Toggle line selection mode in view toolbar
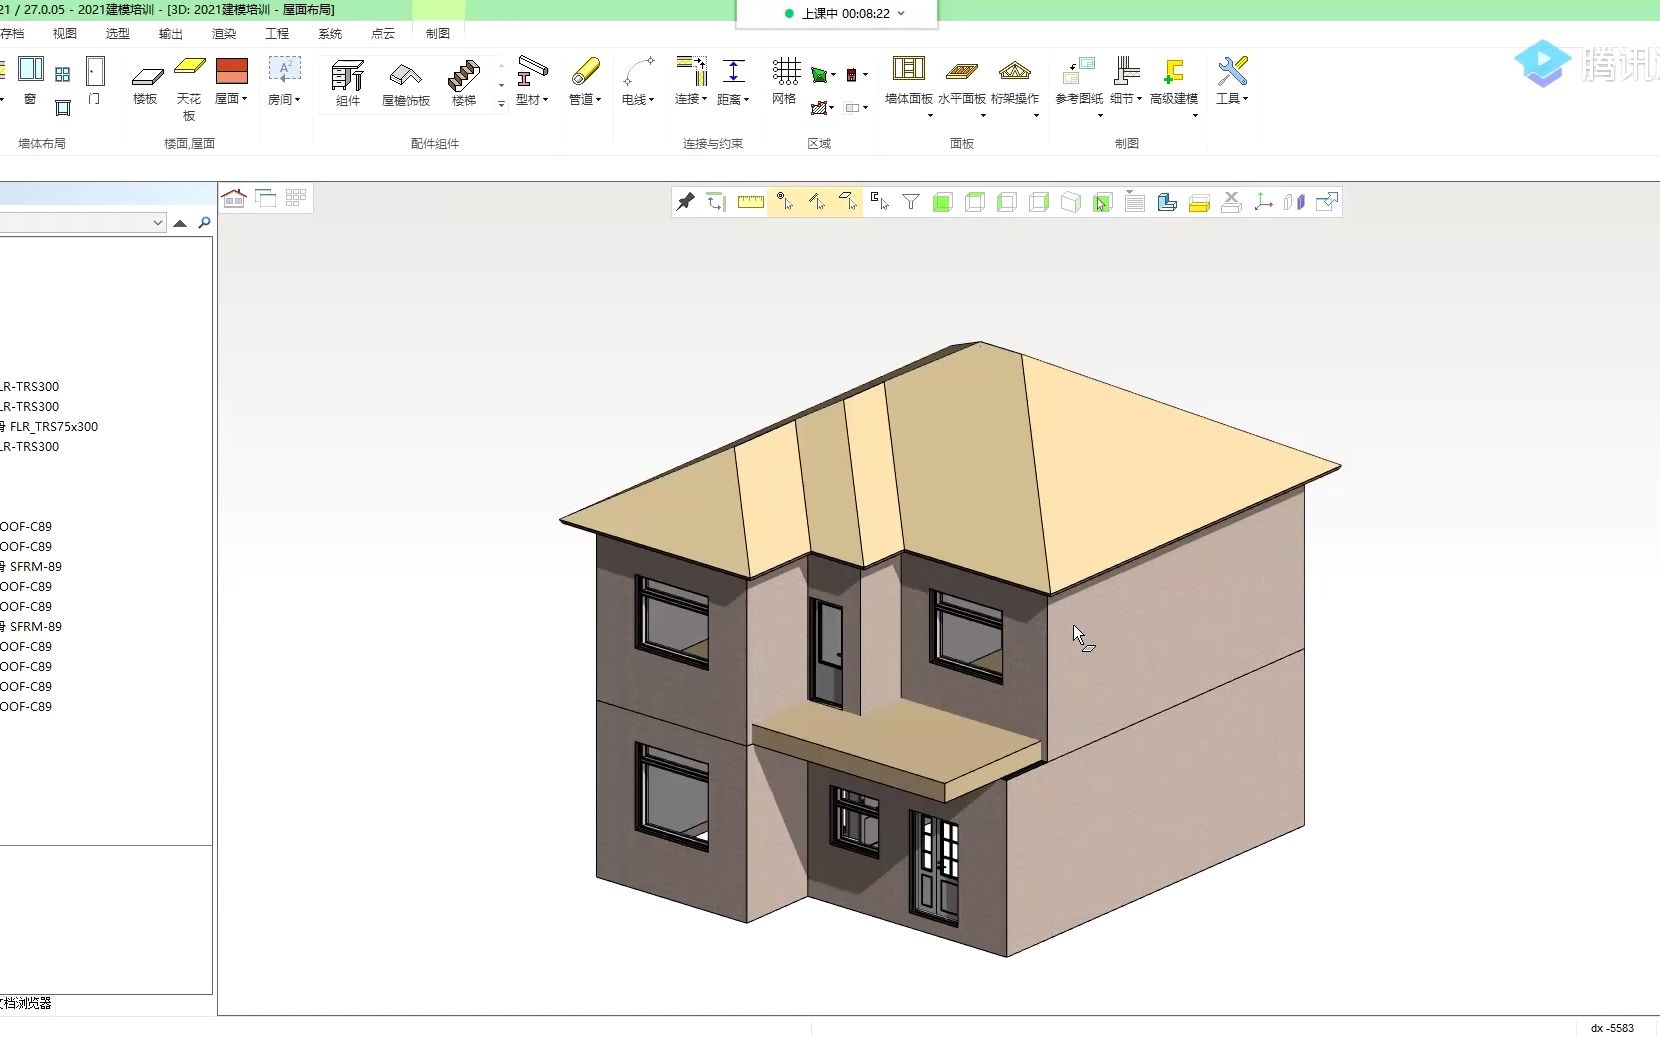1660x1038 pixels. click(816, 202)
